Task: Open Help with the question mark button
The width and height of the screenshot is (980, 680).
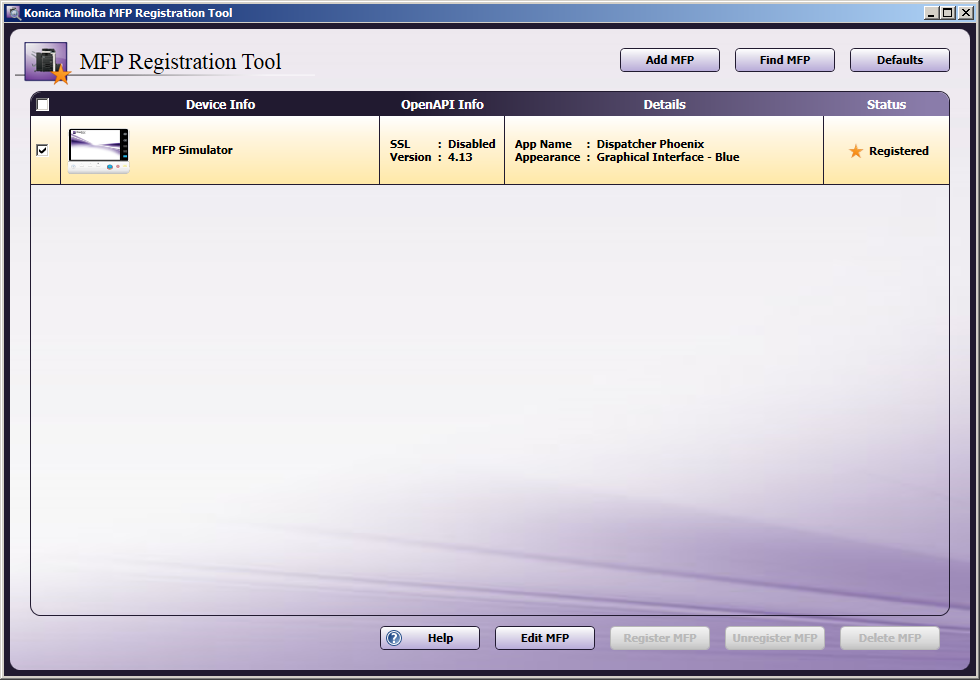Action: [429, 638]
